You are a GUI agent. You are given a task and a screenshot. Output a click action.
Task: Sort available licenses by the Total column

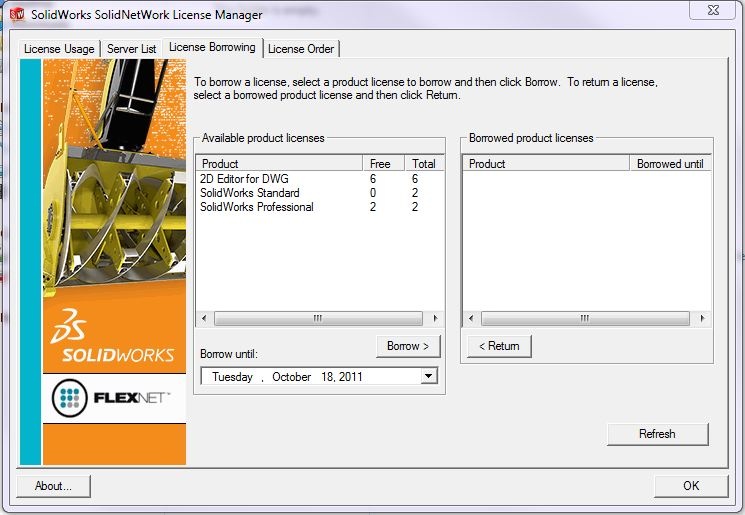coord(424,163)
